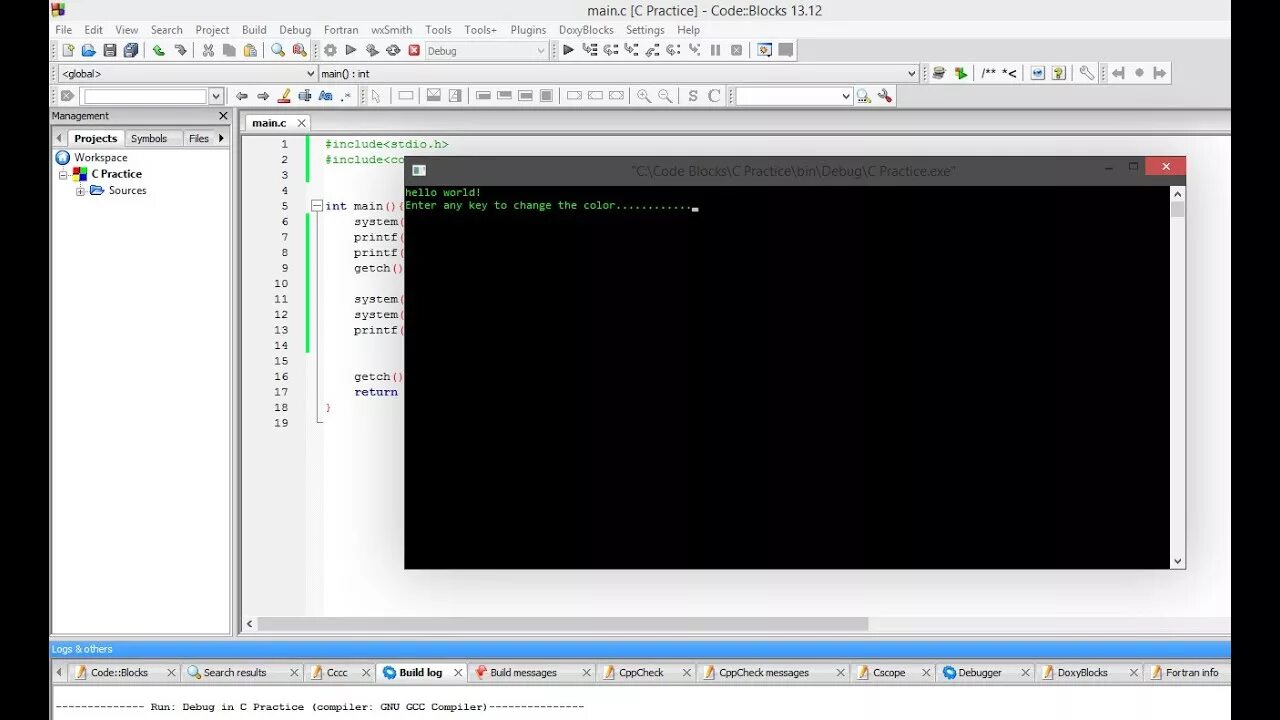Open the Debugging windows icon

(765, 50)
